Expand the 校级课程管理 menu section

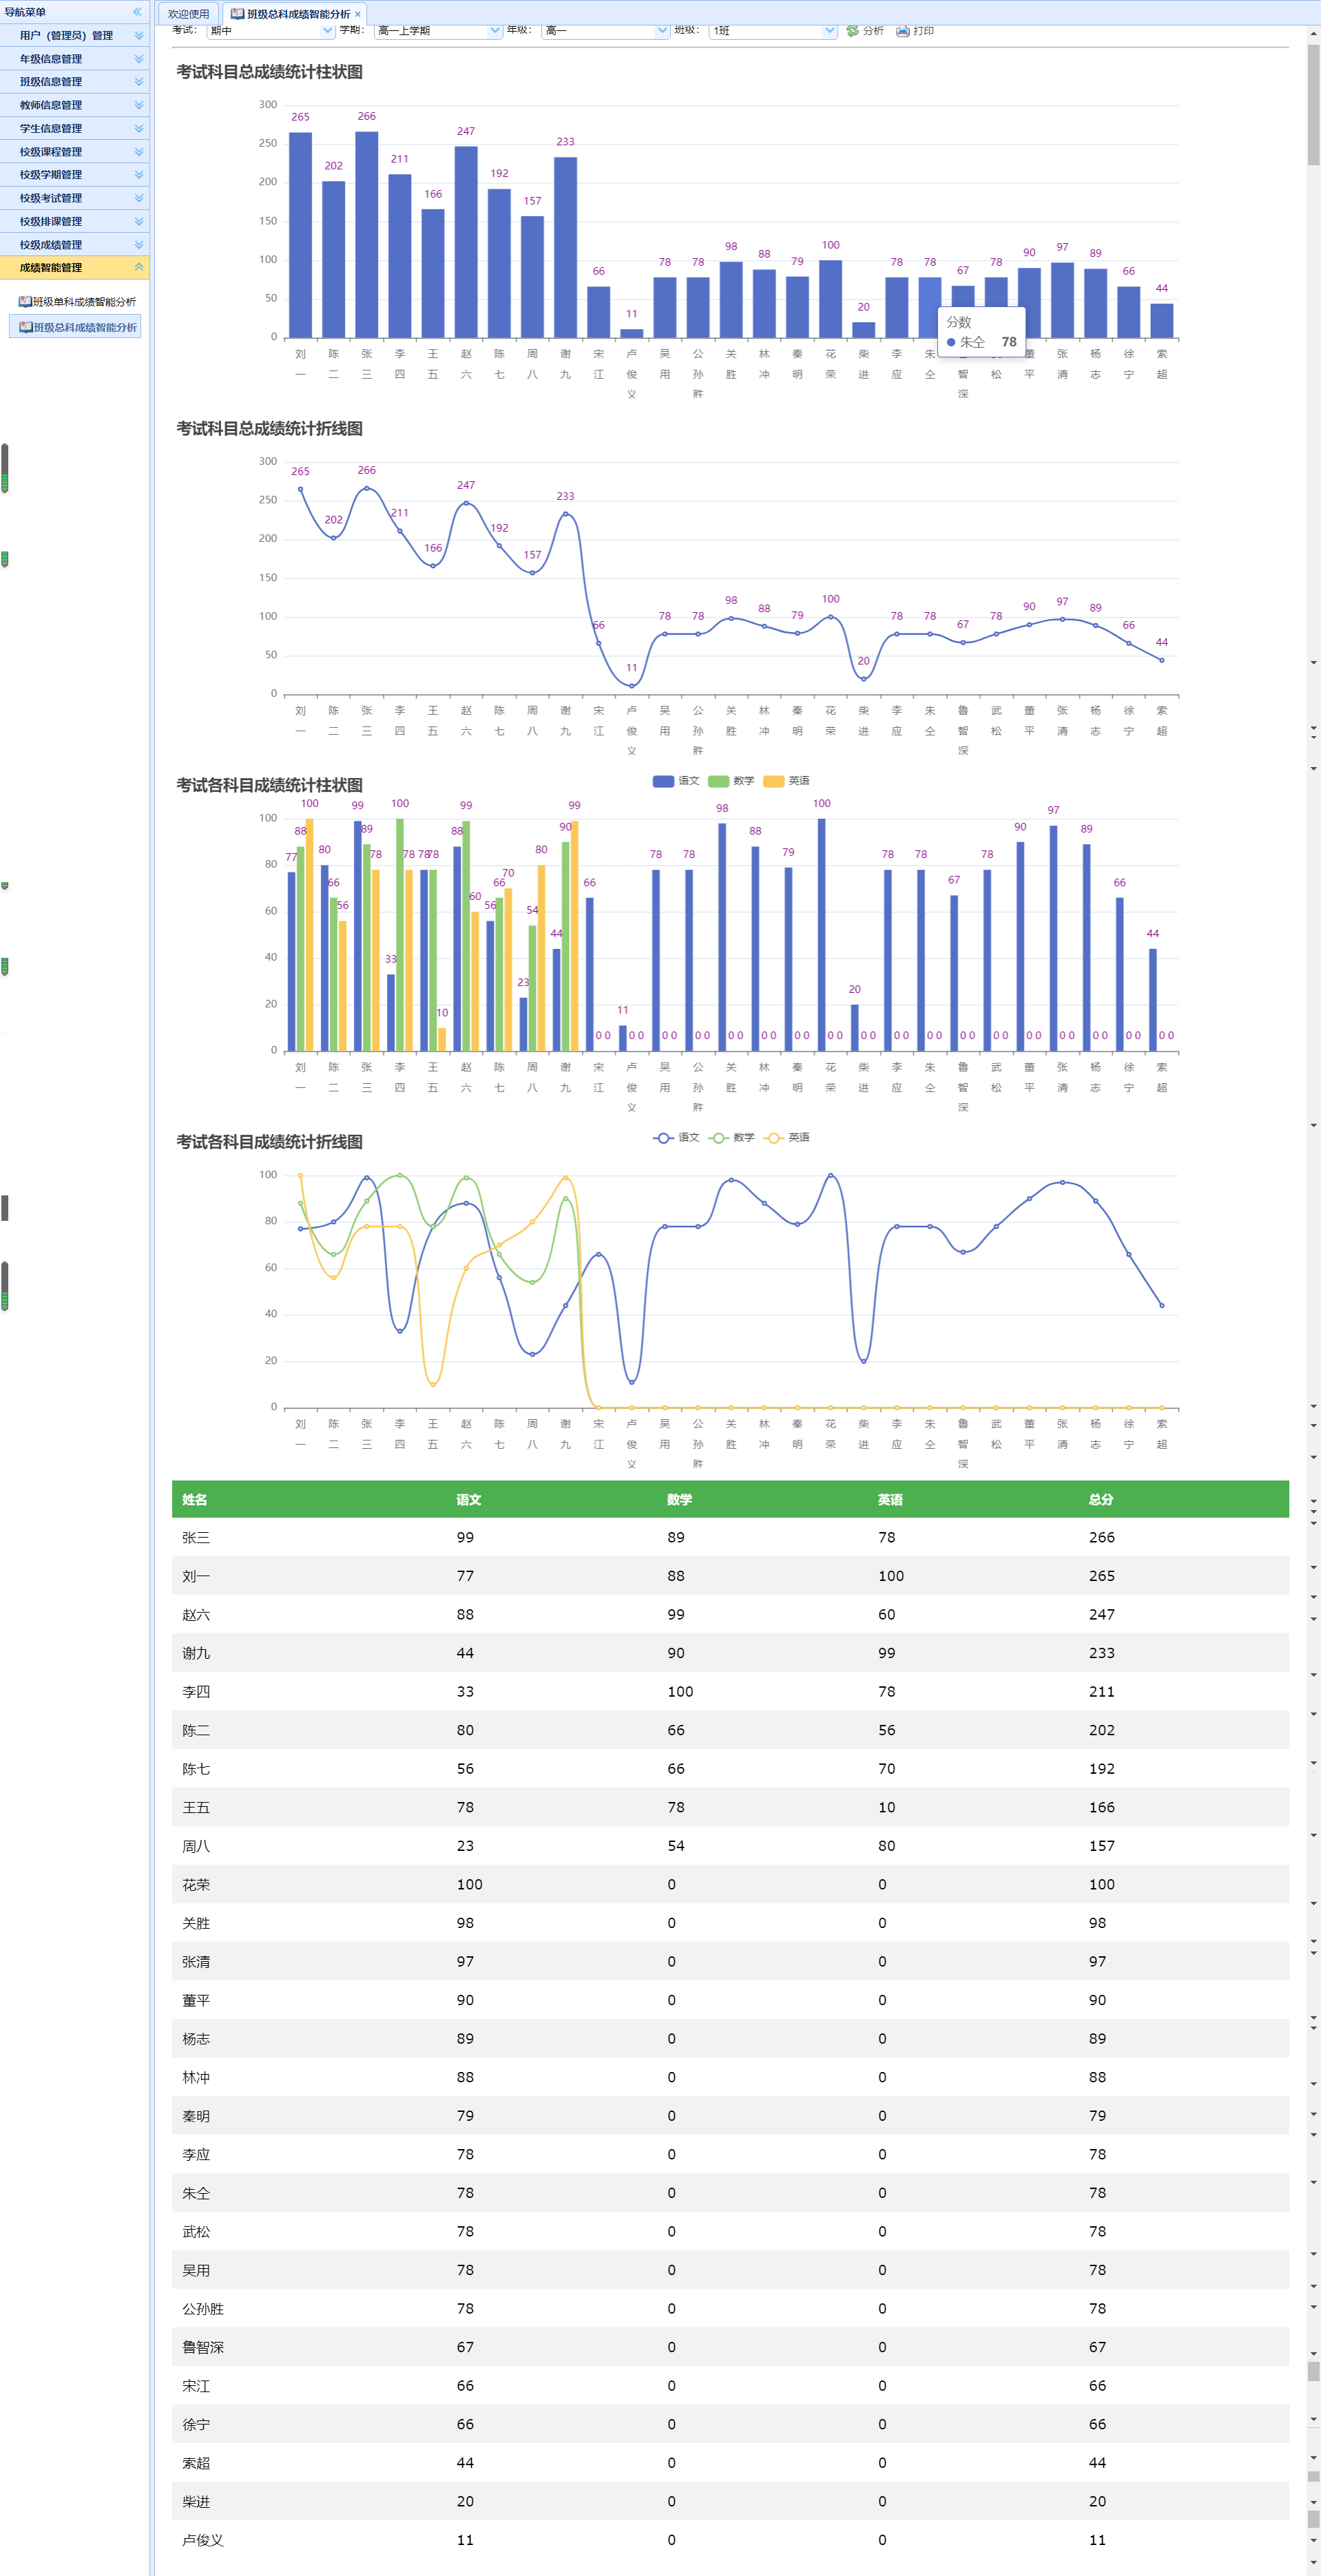pos(75,152)
